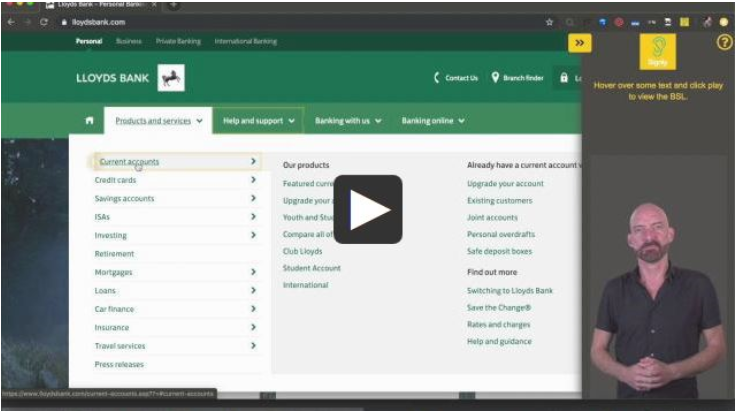Open the Banking online menu

[x=433, y=121]
